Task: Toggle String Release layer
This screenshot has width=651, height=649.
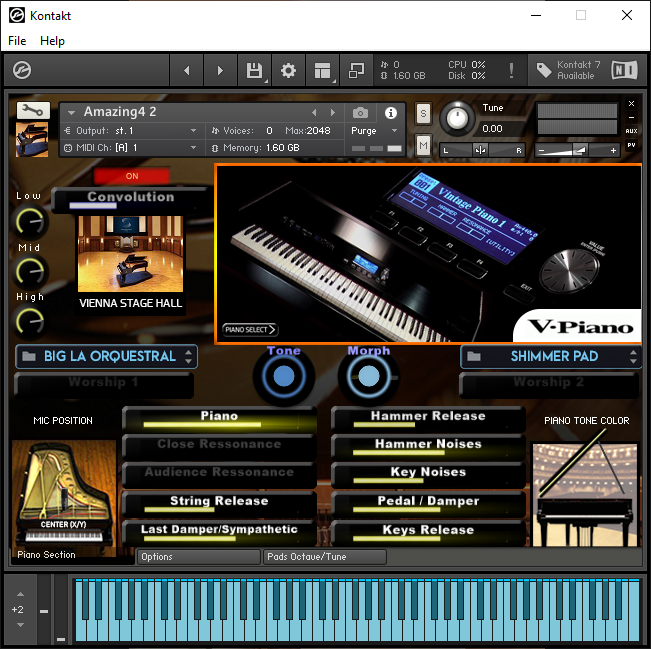Action: tap(219, 504)
